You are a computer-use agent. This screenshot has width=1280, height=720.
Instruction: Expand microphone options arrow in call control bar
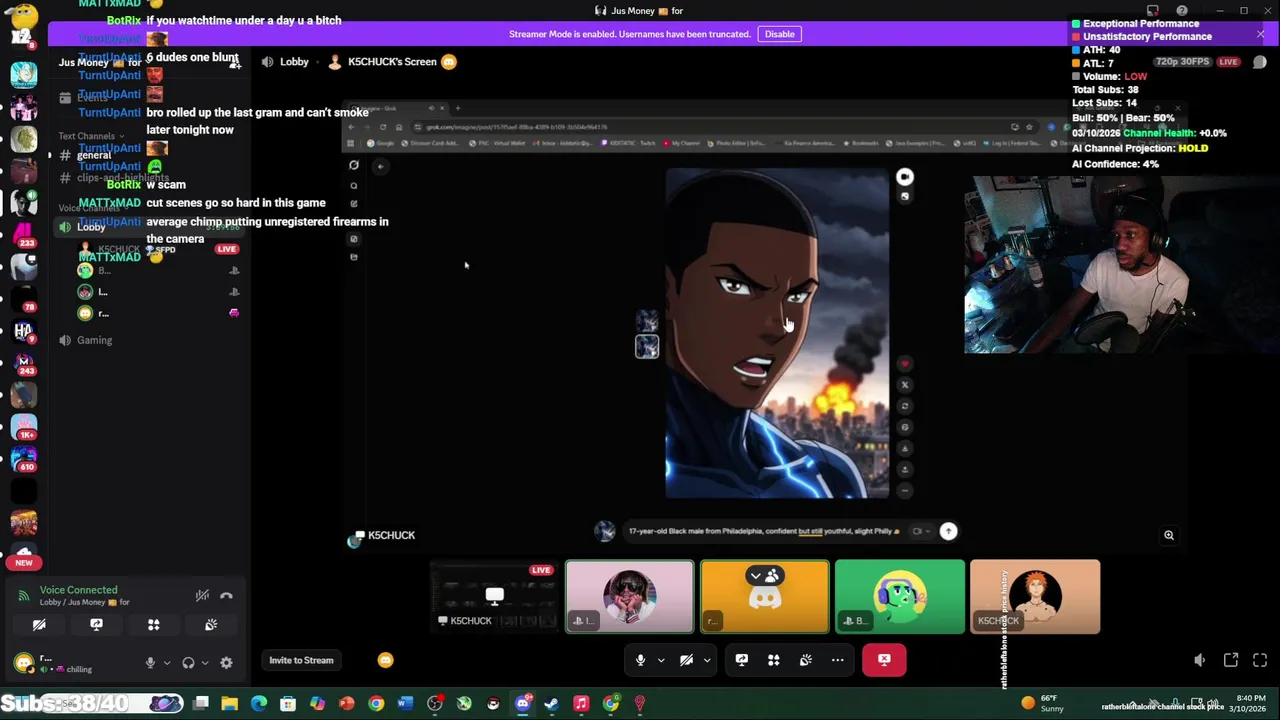point(661,660)
